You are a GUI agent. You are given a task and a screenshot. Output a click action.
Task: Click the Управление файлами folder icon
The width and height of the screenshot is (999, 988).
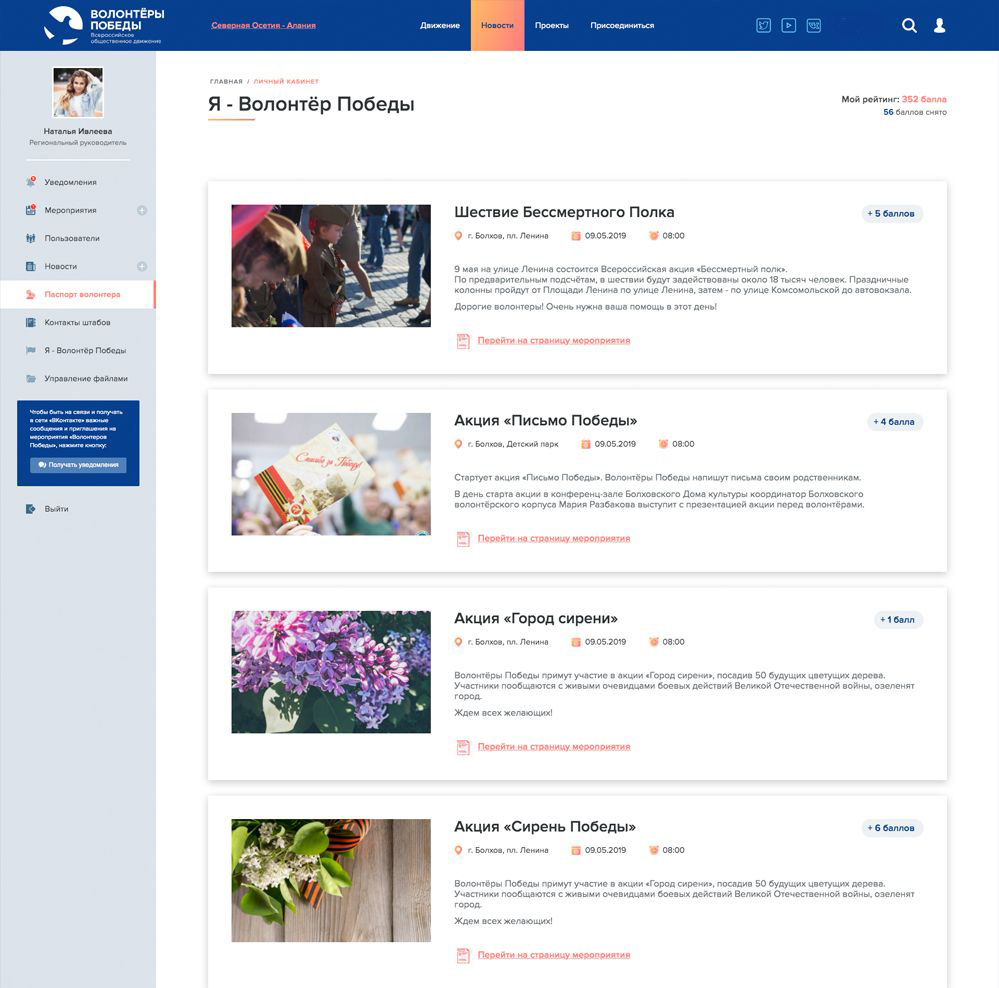click(x=31, y=379)
